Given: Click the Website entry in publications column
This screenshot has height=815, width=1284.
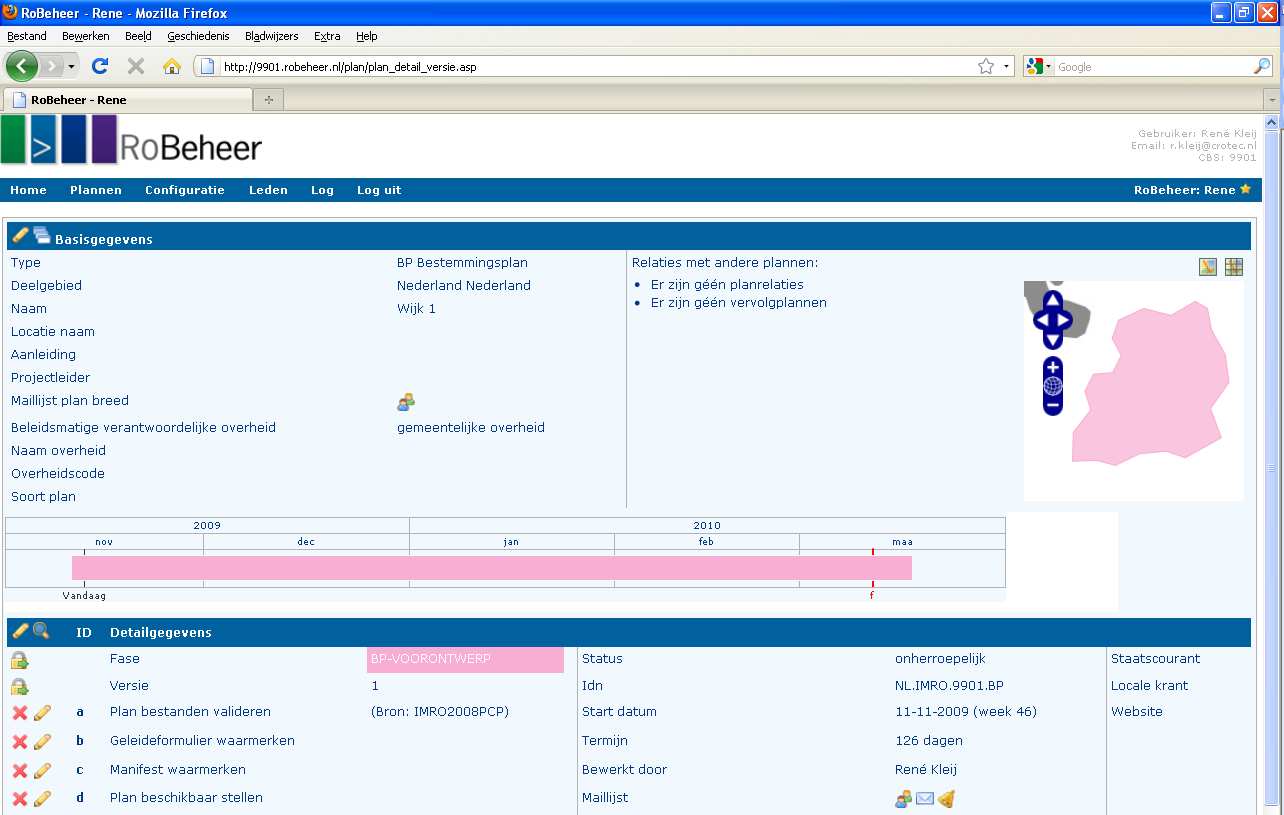Looking at the screenshot, I should tap(1137, 712).
